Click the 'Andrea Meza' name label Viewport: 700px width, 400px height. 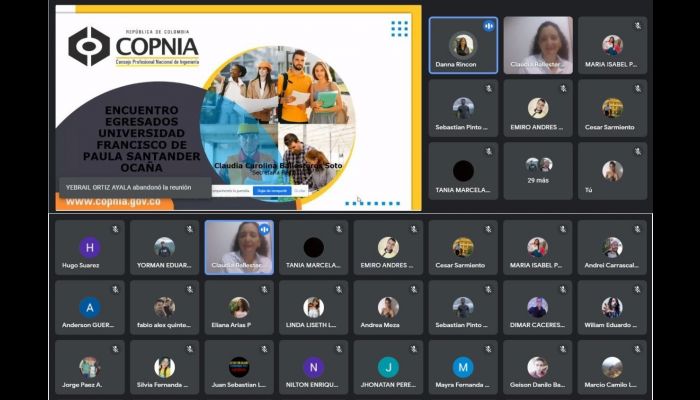380,325
